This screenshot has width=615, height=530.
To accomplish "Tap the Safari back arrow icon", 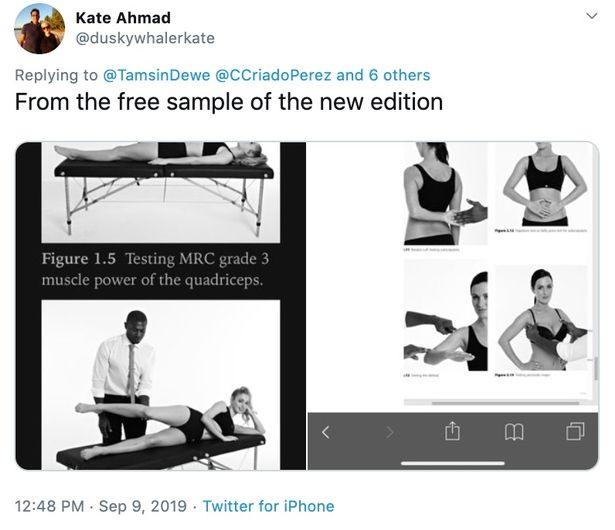I will (x=325, y=432).
